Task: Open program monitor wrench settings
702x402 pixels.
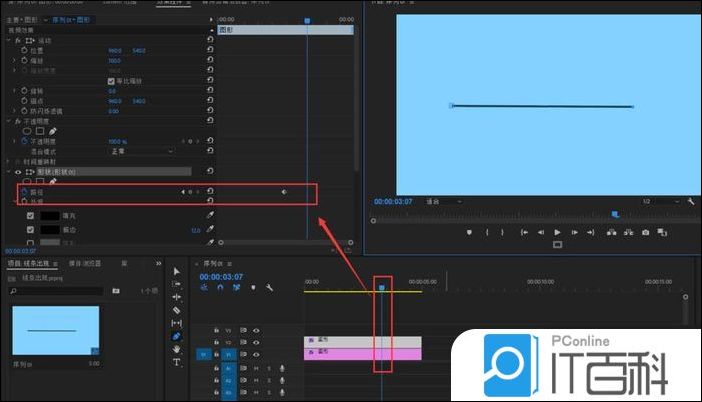Action: (x=691, y=201)
